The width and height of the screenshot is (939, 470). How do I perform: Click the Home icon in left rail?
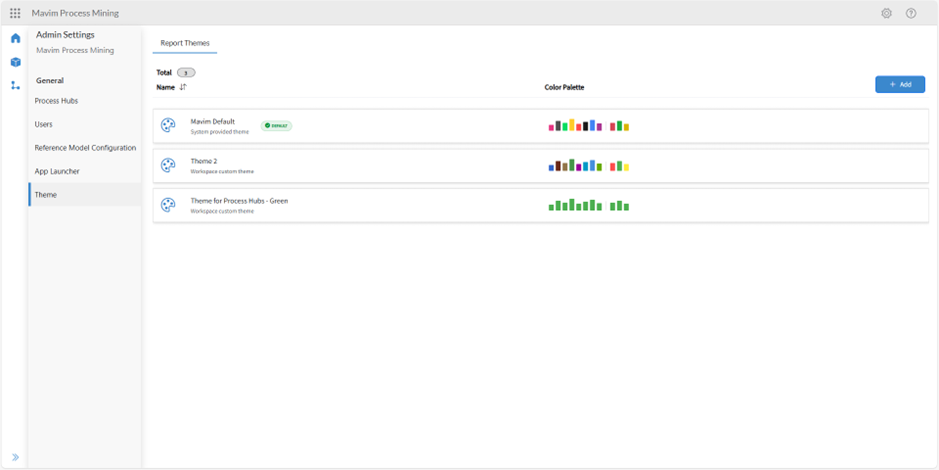pyautogui.click(x=15, y=38)
